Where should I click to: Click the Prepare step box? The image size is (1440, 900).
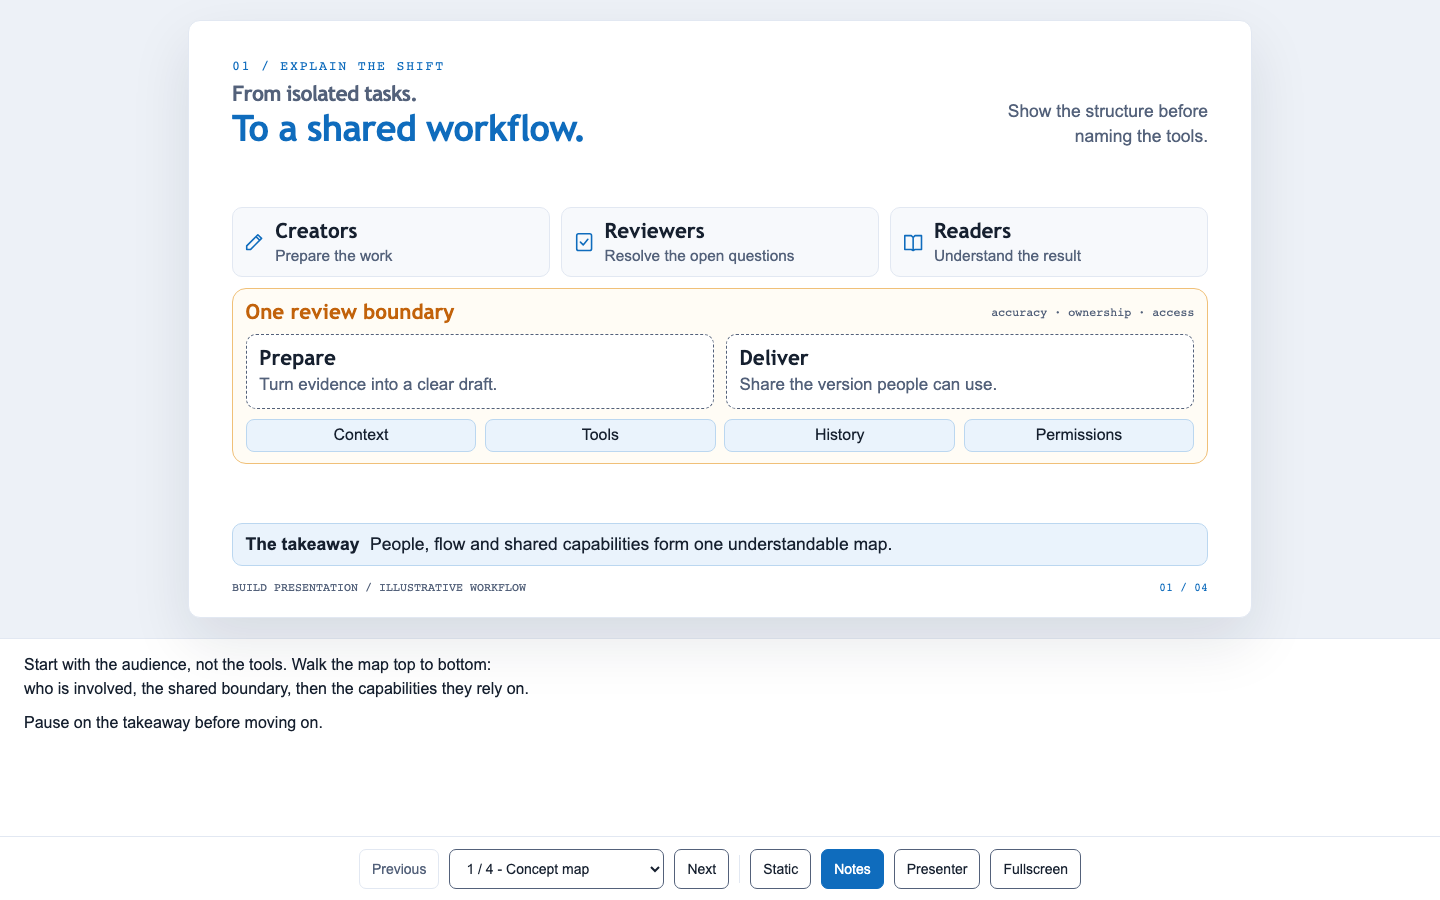(x=480, y=371)
